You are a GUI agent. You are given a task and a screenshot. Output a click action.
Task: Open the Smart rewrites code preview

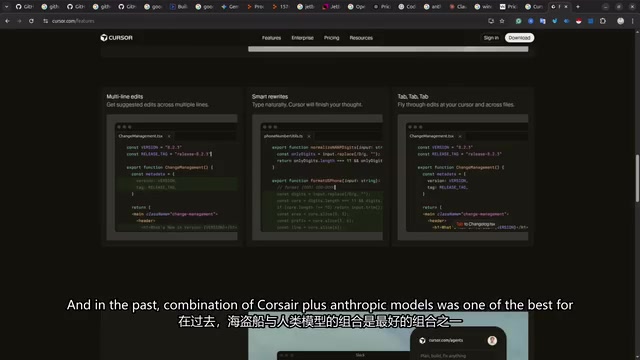[x=317, y=177]
